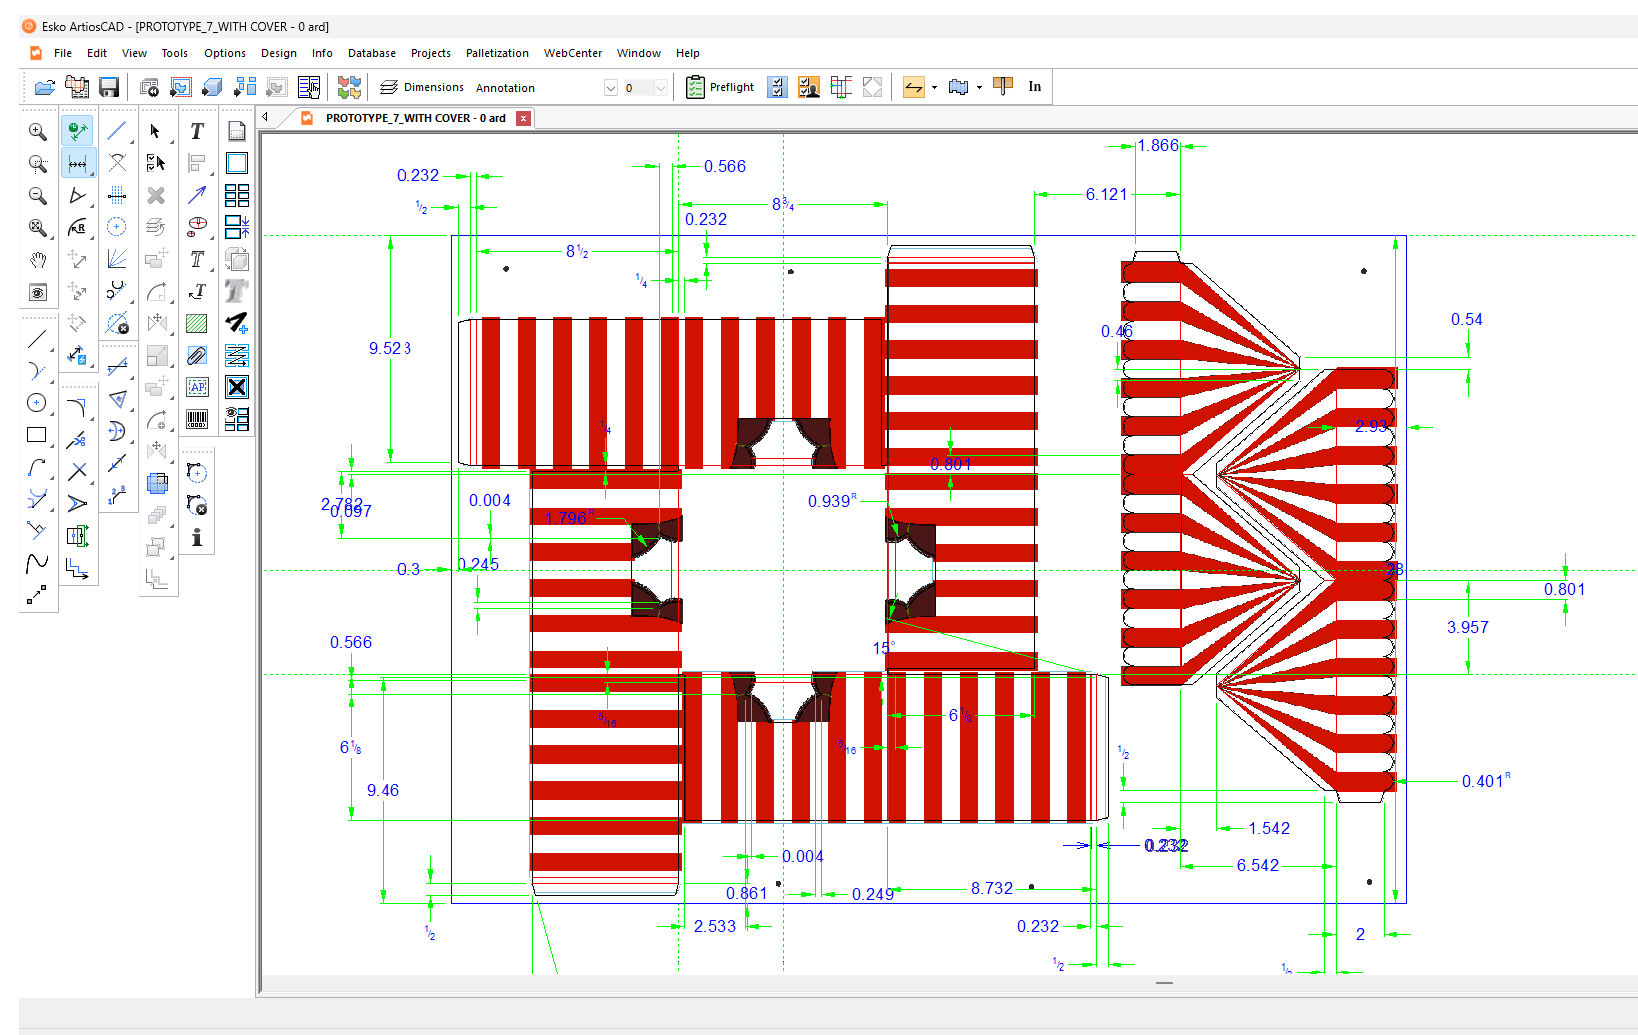
Task: Pick the Rectangle drawing tool
Action: (x=37, y=435)
